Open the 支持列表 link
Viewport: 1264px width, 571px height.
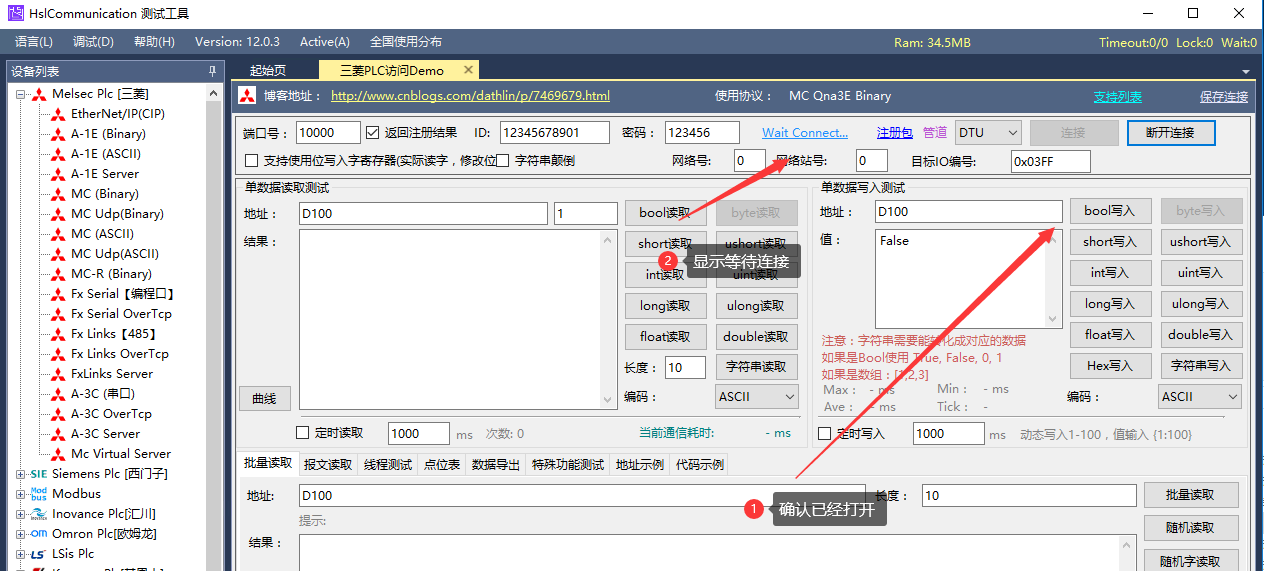[1117, 97]
